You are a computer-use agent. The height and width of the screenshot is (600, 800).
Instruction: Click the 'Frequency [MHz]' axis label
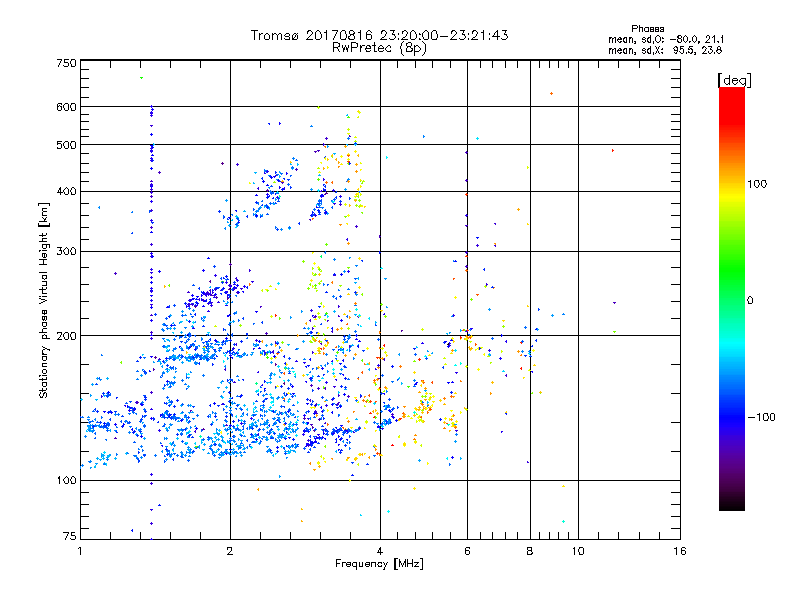[x=379, y=564]
